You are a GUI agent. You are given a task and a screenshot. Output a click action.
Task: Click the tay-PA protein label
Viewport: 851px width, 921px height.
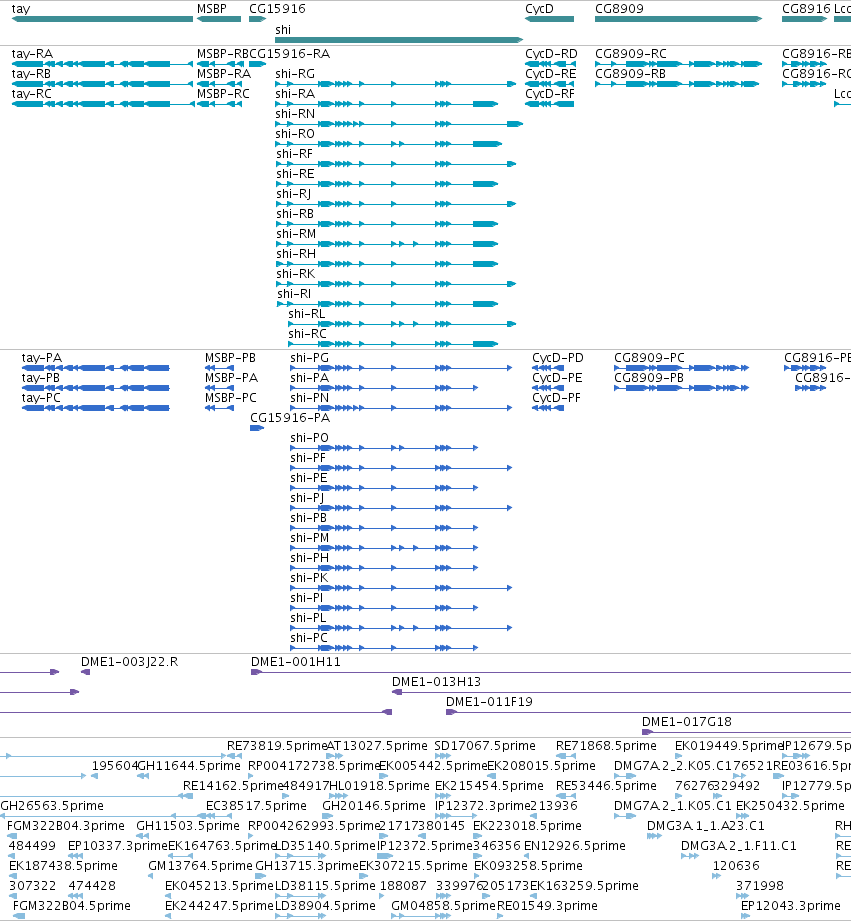41,358
